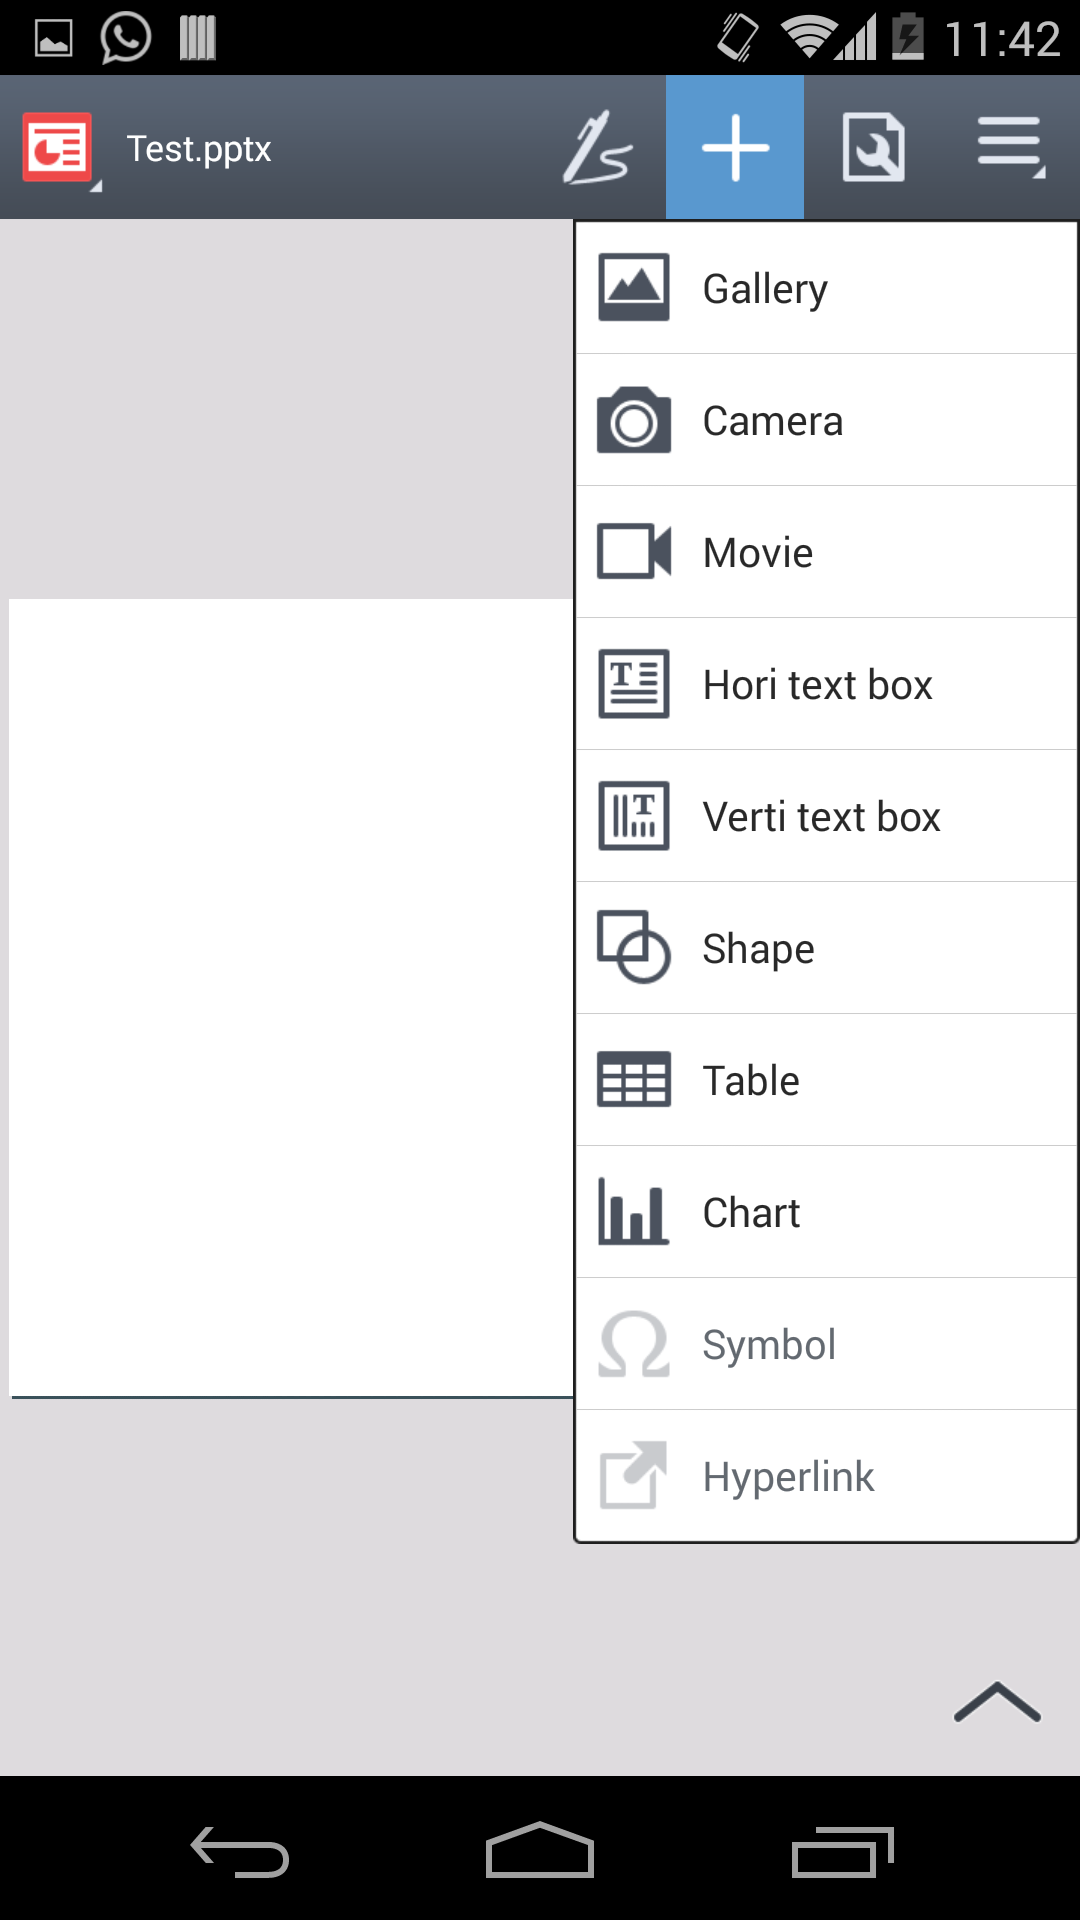Open the find and settings document icon
The height and width of the screenshot is (1920, 1080).
(873, 148)
